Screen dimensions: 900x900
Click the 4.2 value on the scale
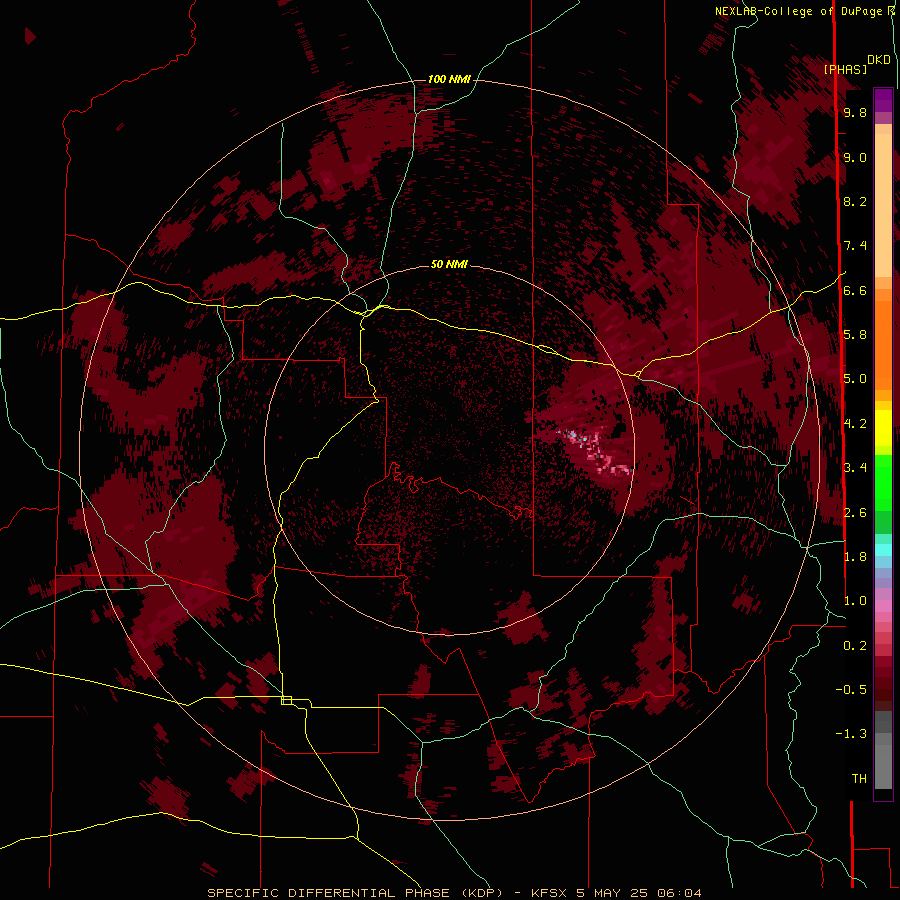[x=855, y=424]
